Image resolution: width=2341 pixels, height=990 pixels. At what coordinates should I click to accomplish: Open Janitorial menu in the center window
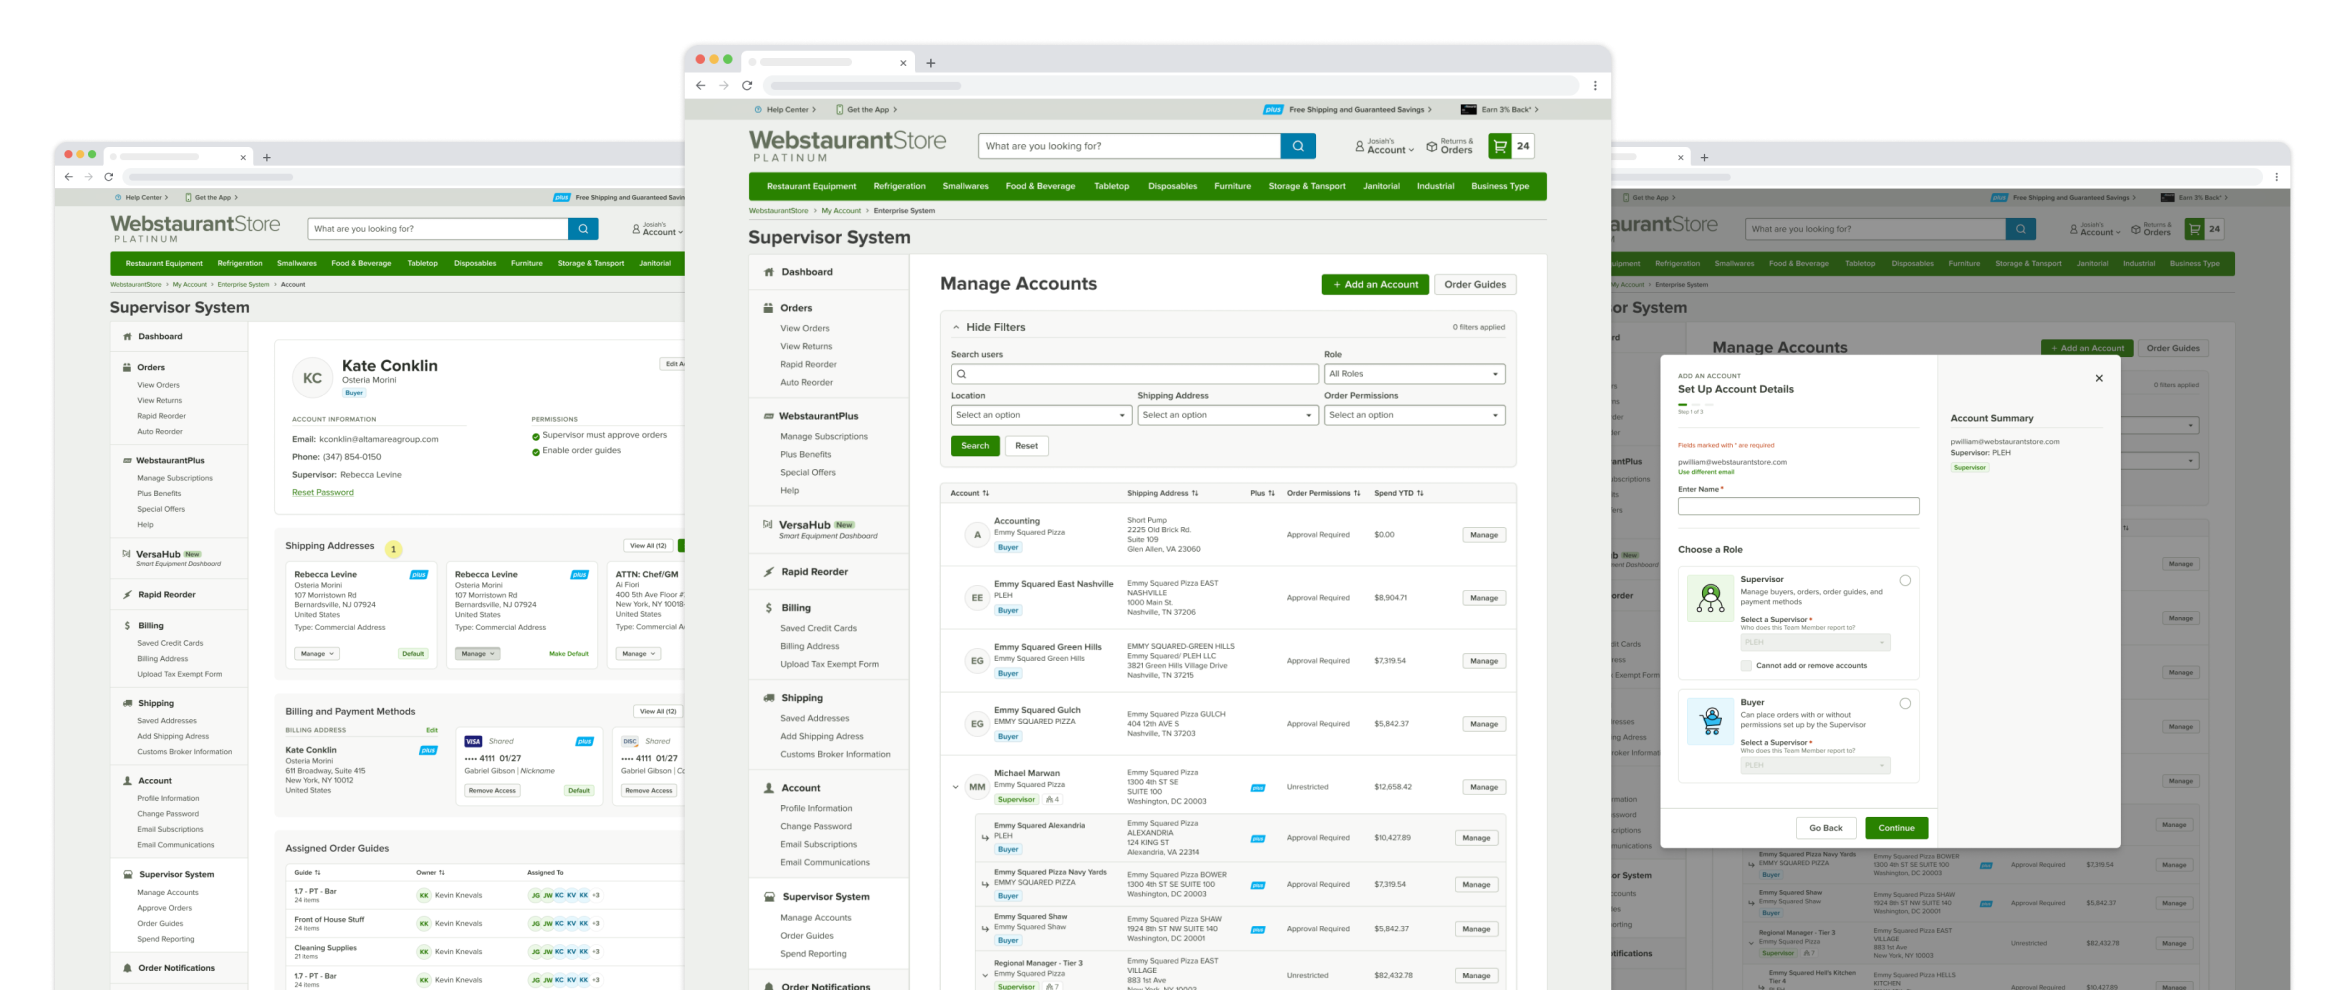1381,186
